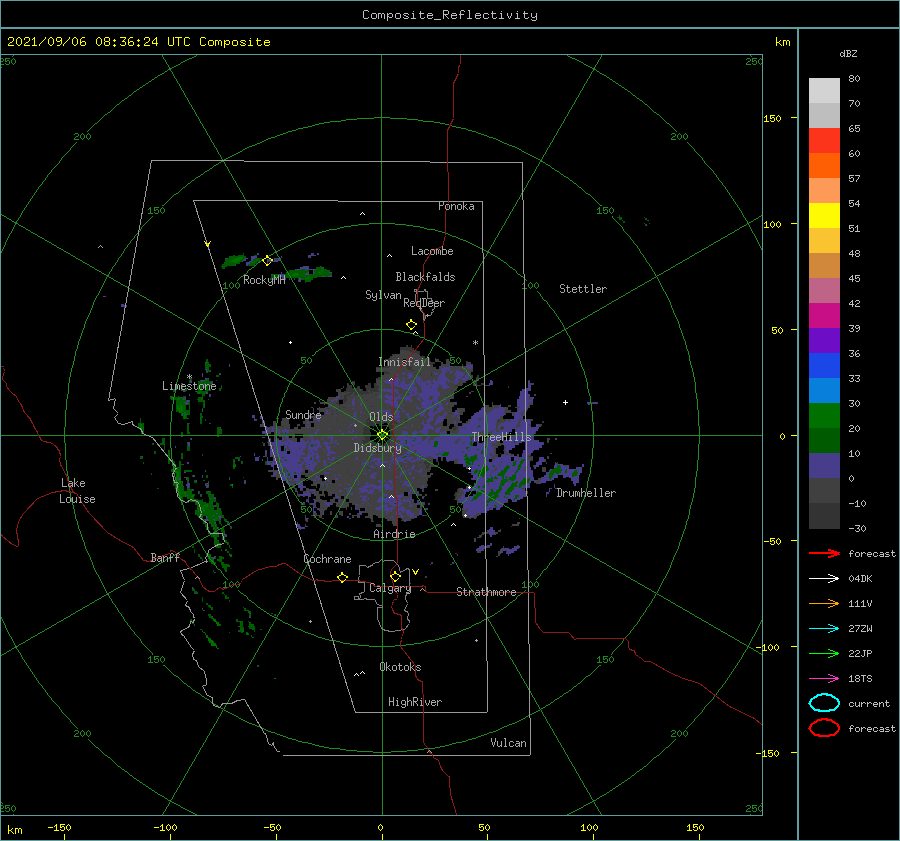
Task: Click the Blackfalds label on map
Action: [425, 277]
